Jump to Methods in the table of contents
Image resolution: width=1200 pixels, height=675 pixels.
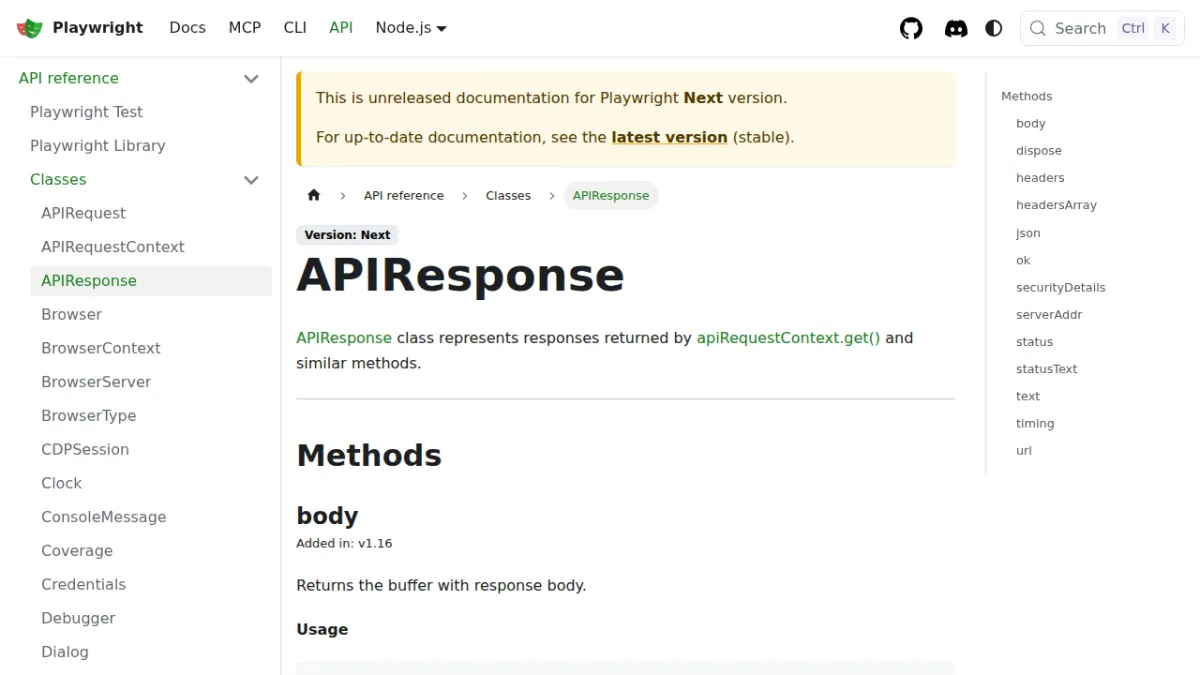click(x=1026, y=96)
